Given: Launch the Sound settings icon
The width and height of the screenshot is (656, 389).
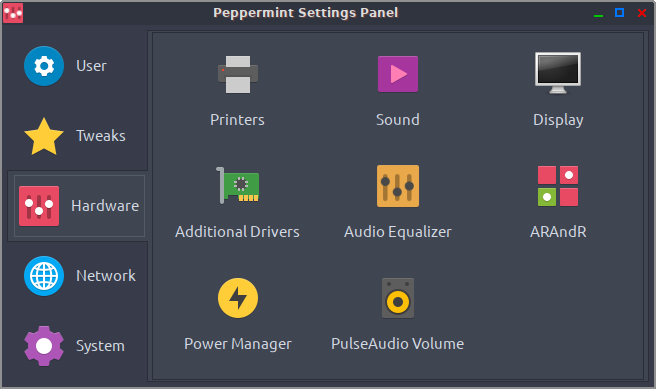Looking at the screenshot, I should coord(397,74).
